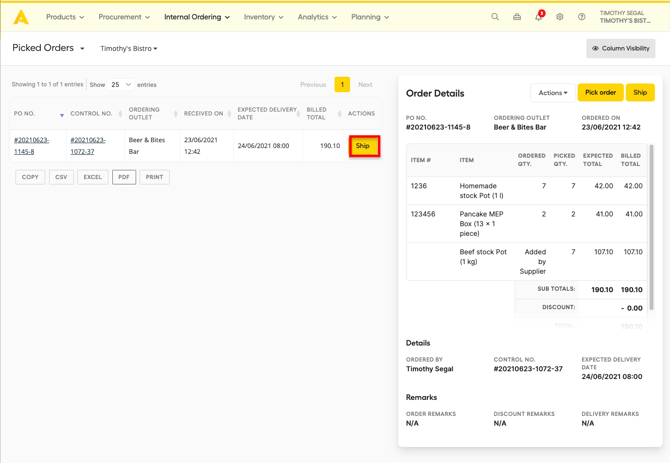Click Pick order button
Viewport: 670px width, 463px height.
pos(600,93)
